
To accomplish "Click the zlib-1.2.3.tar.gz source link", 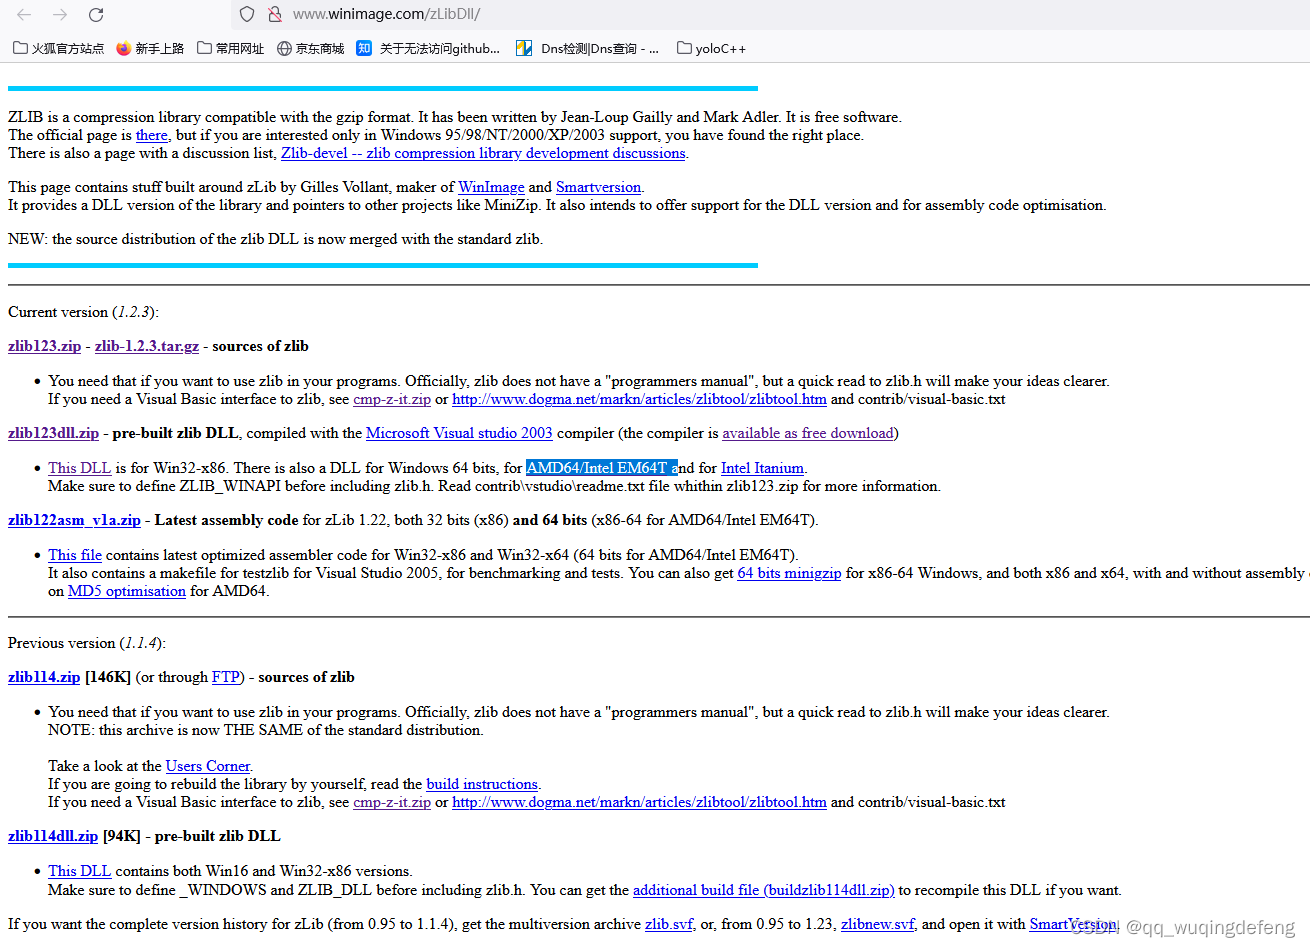I will 146,345.
